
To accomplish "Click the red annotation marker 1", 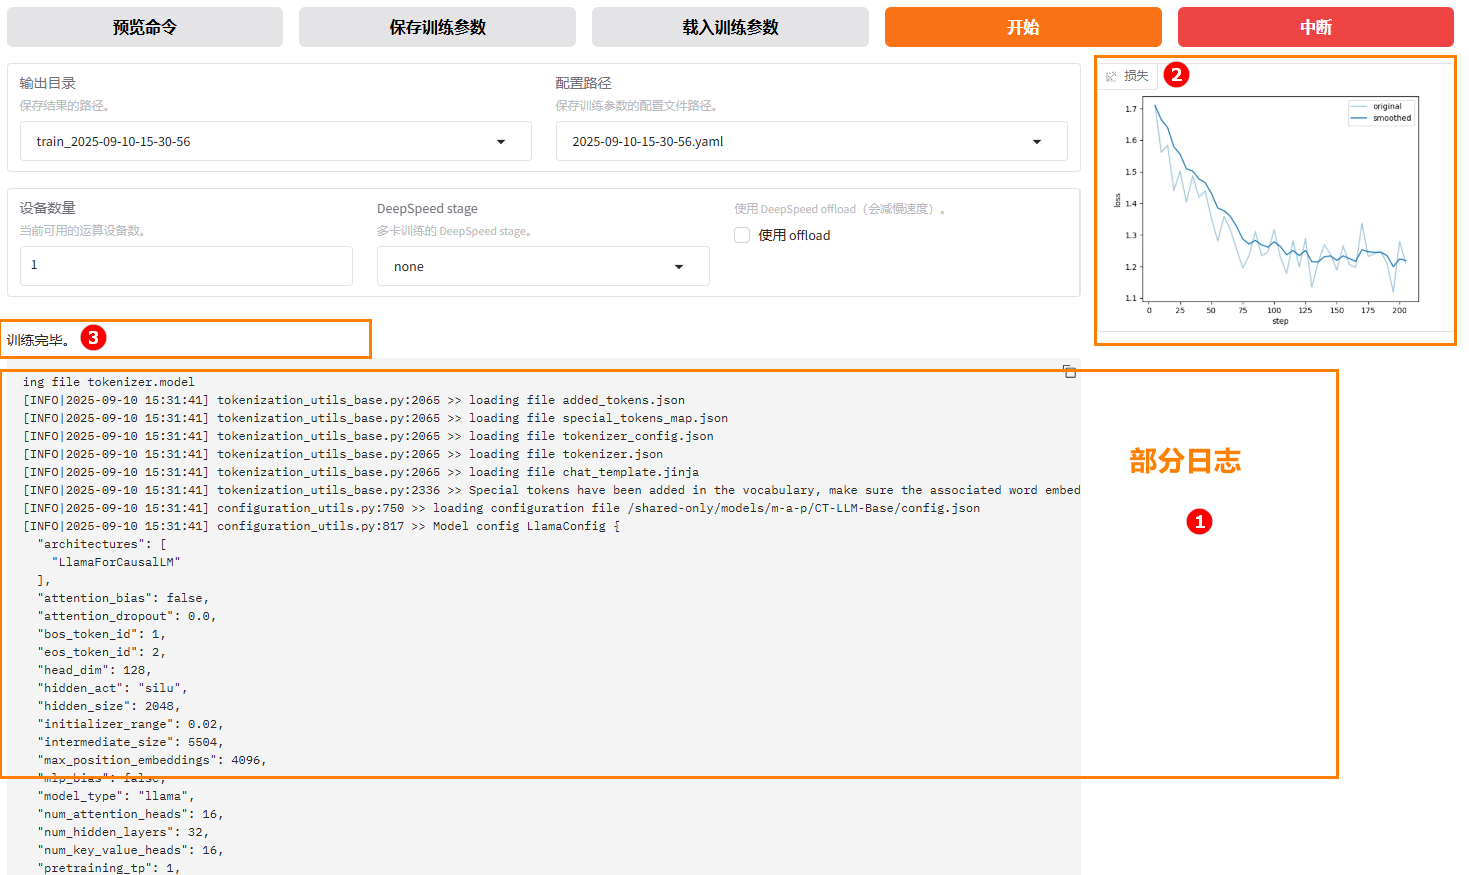I will [x=1198, y=521].
